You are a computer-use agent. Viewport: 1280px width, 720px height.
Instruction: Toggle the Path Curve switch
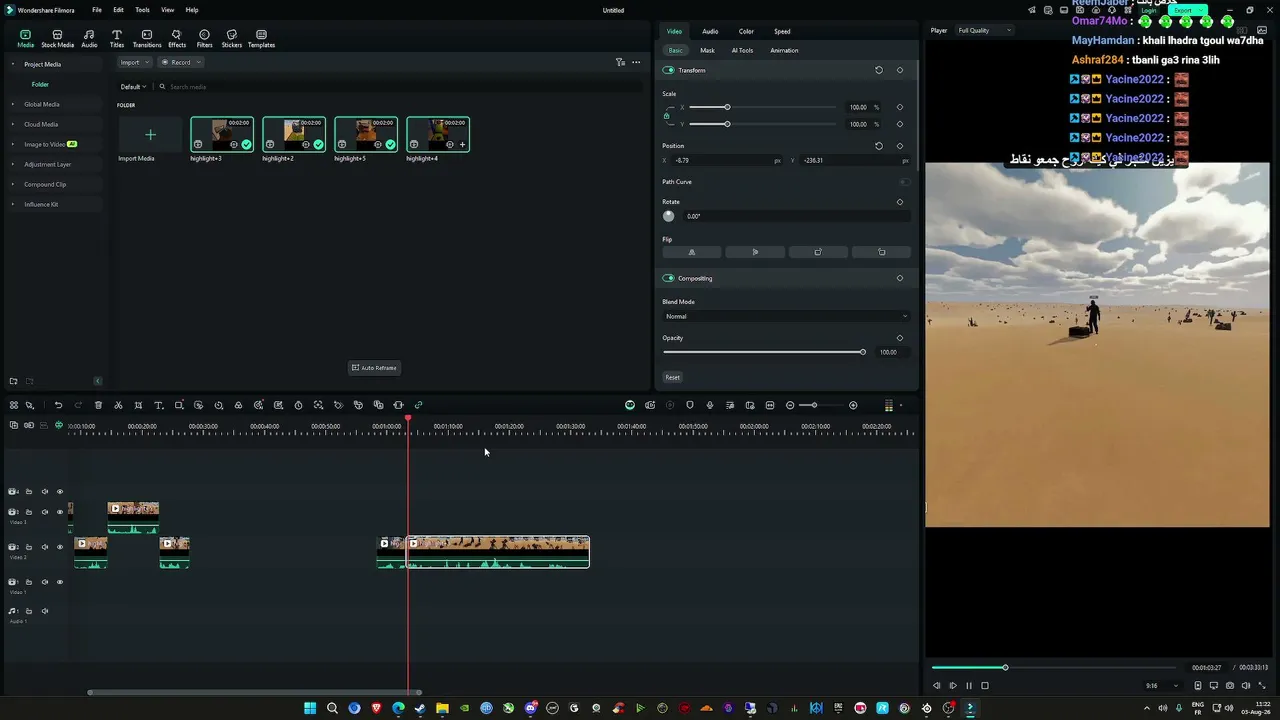[905, 182]
